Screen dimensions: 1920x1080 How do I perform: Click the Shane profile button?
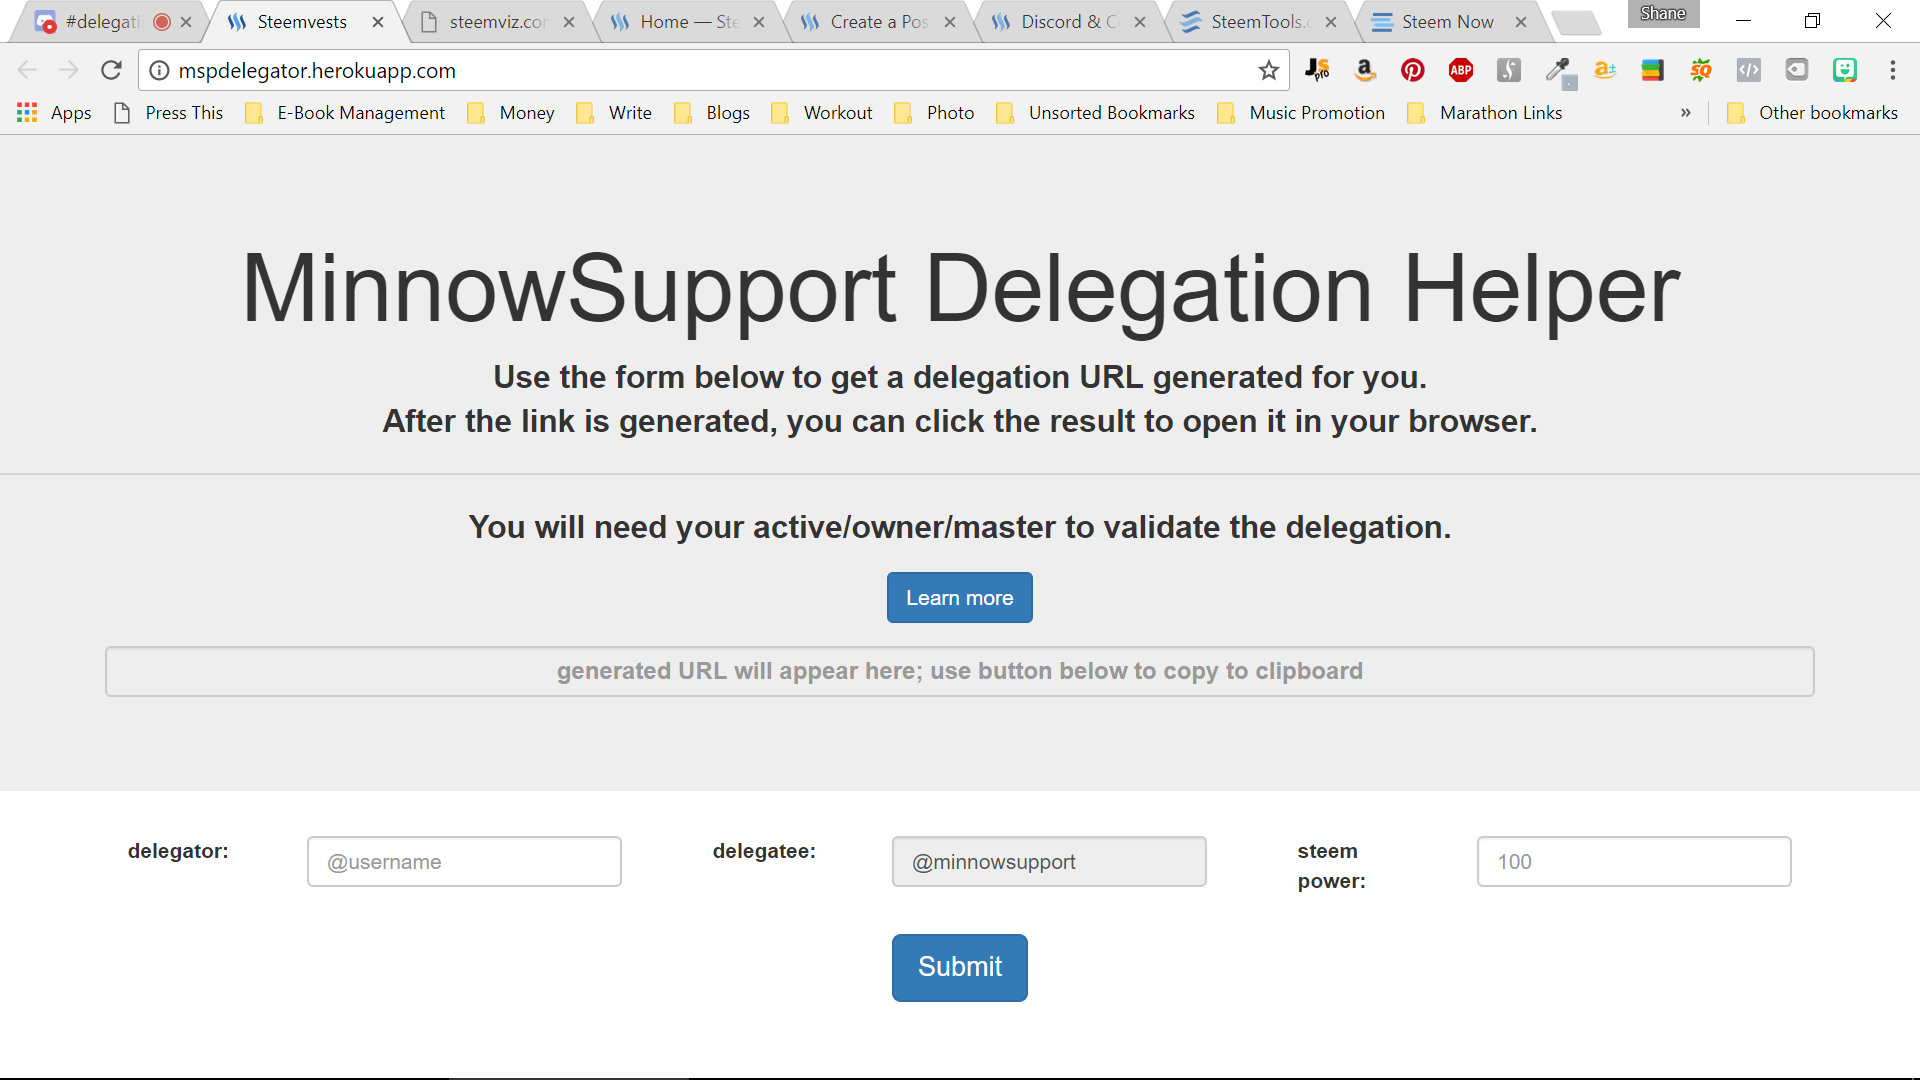pyautogui.click(x=1663, y=14)
